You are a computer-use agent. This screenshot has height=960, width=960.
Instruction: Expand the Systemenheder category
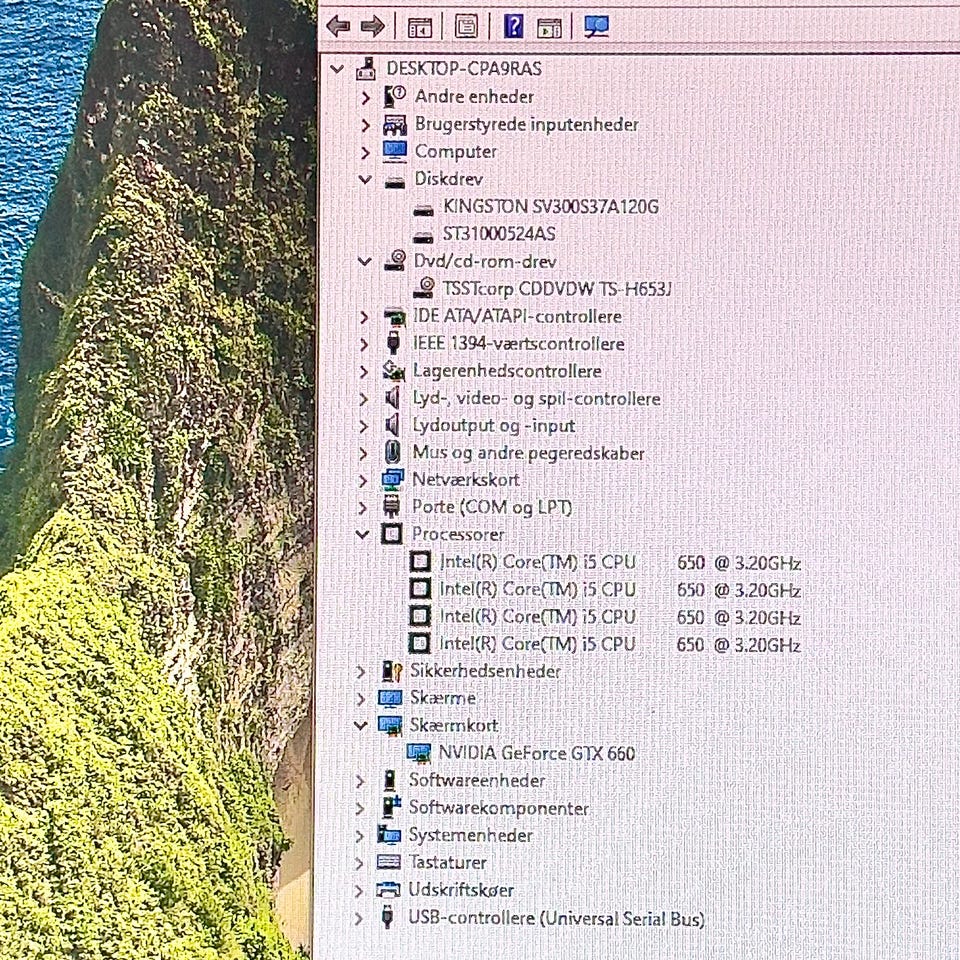click(360, 836)
